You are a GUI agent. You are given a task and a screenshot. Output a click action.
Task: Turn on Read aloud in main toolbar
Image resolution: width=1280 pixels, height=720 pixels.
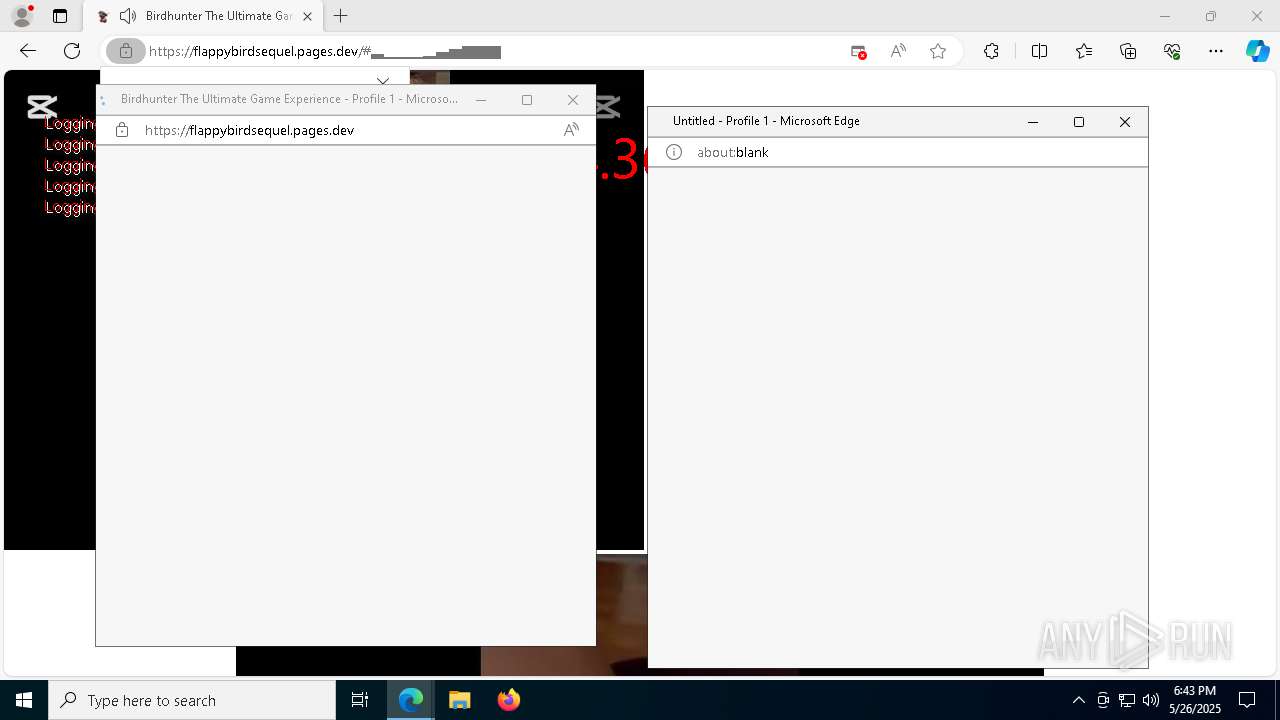click(898, 51)
